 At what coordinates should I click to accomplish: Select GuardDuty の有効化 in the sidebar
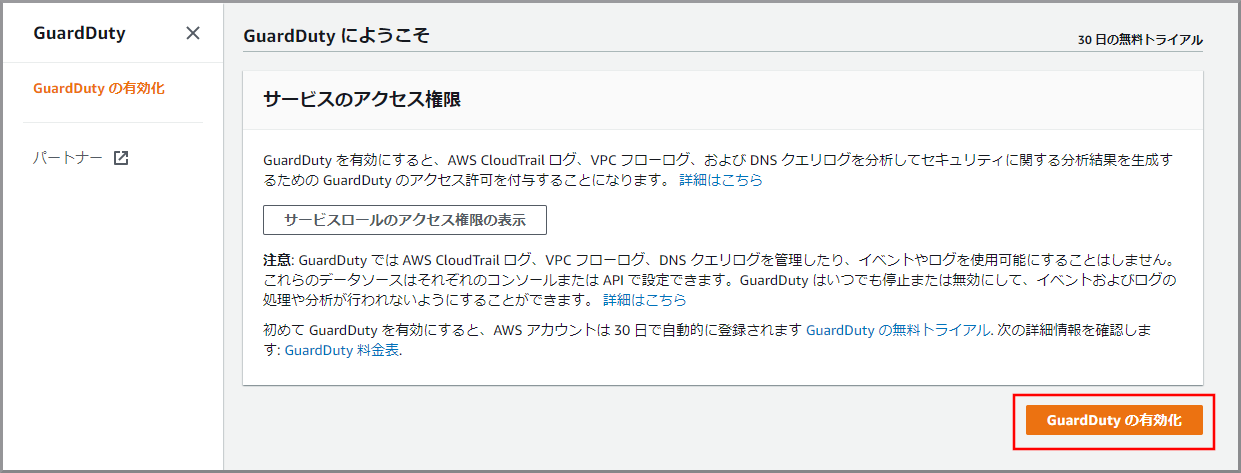pyautogui.click(x=99, y=88)
